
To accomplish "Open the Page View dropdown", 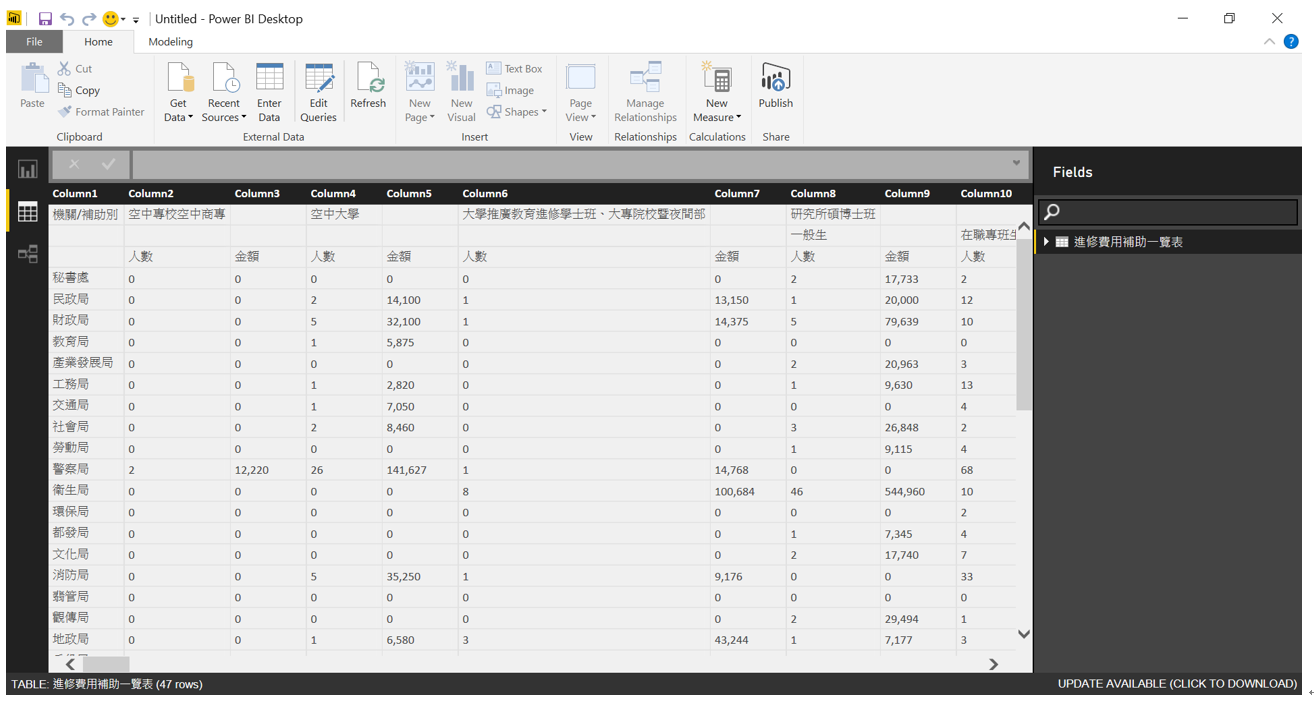I will point(580,93).
